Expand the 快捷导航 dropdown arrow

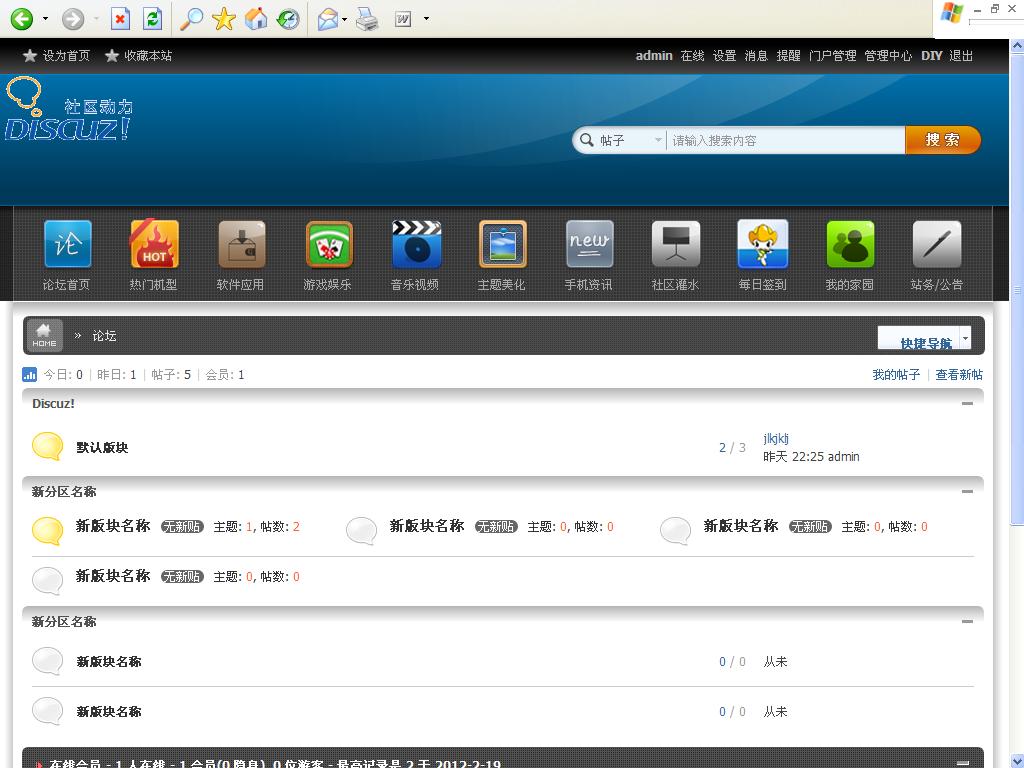pyautogui.click(x=966, y=336)
